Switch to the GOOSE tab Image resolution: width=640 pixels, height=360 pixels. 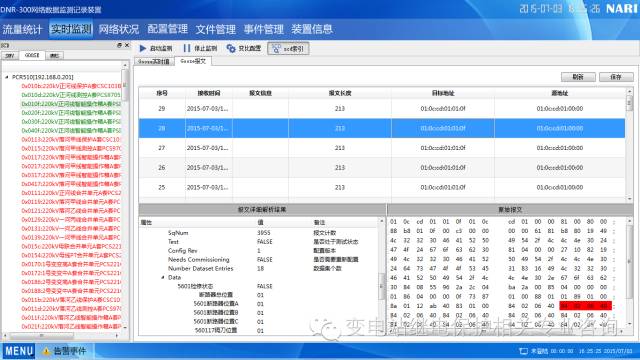point(32,55)
